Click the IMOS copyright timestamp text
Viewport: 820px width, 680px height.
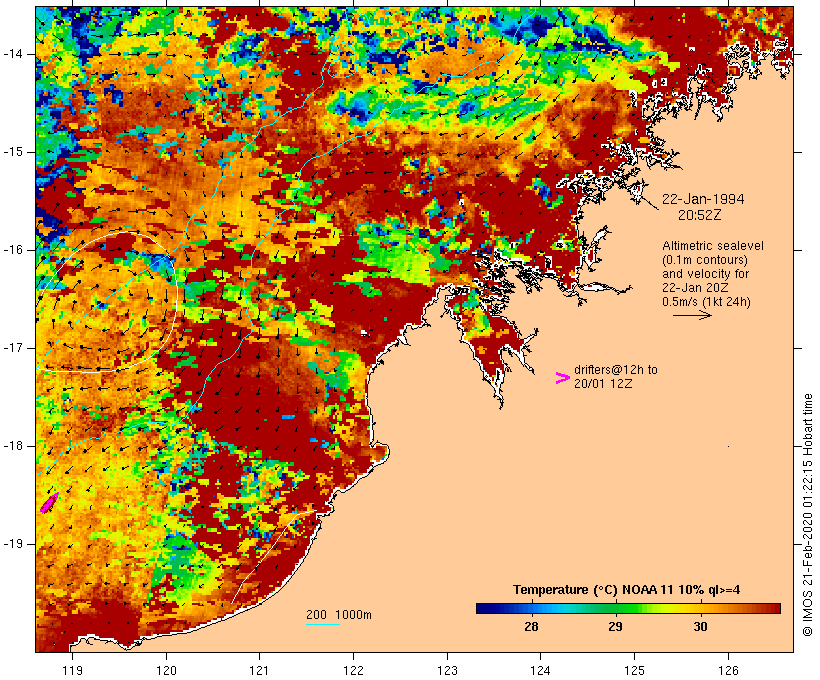point(807,515)
